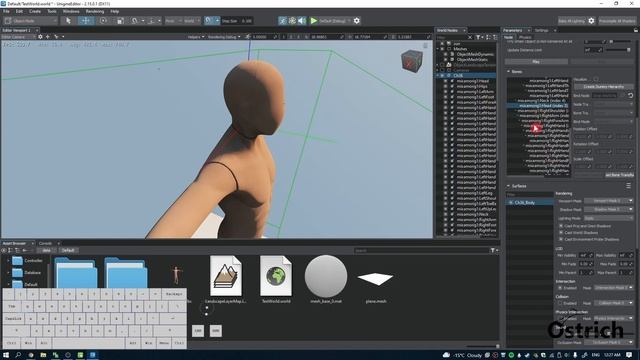Toggle the audio speaker icon
Screen dimensions: 640x360
(x=302, y=21)
